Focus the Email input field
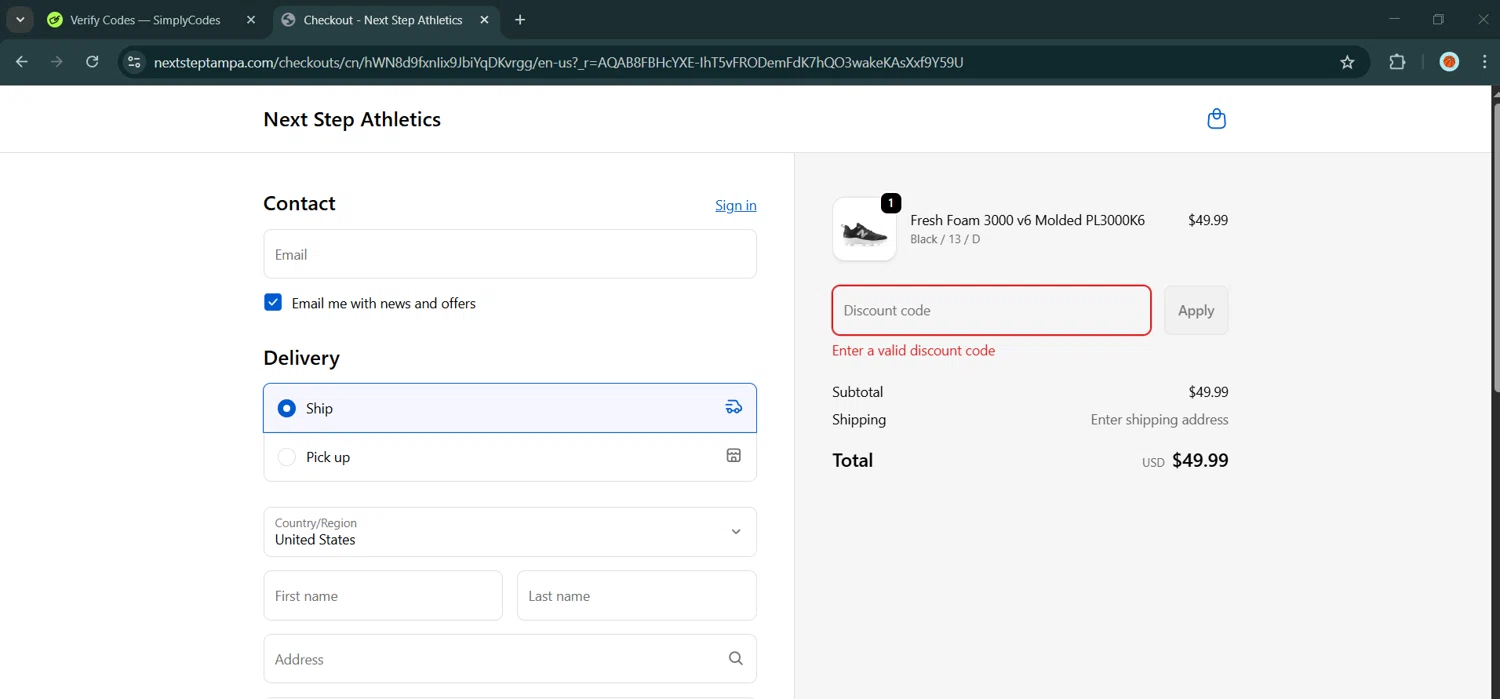Image resolution: width=1500 pixels, height=699 pixels. click(x=510, y=254)
